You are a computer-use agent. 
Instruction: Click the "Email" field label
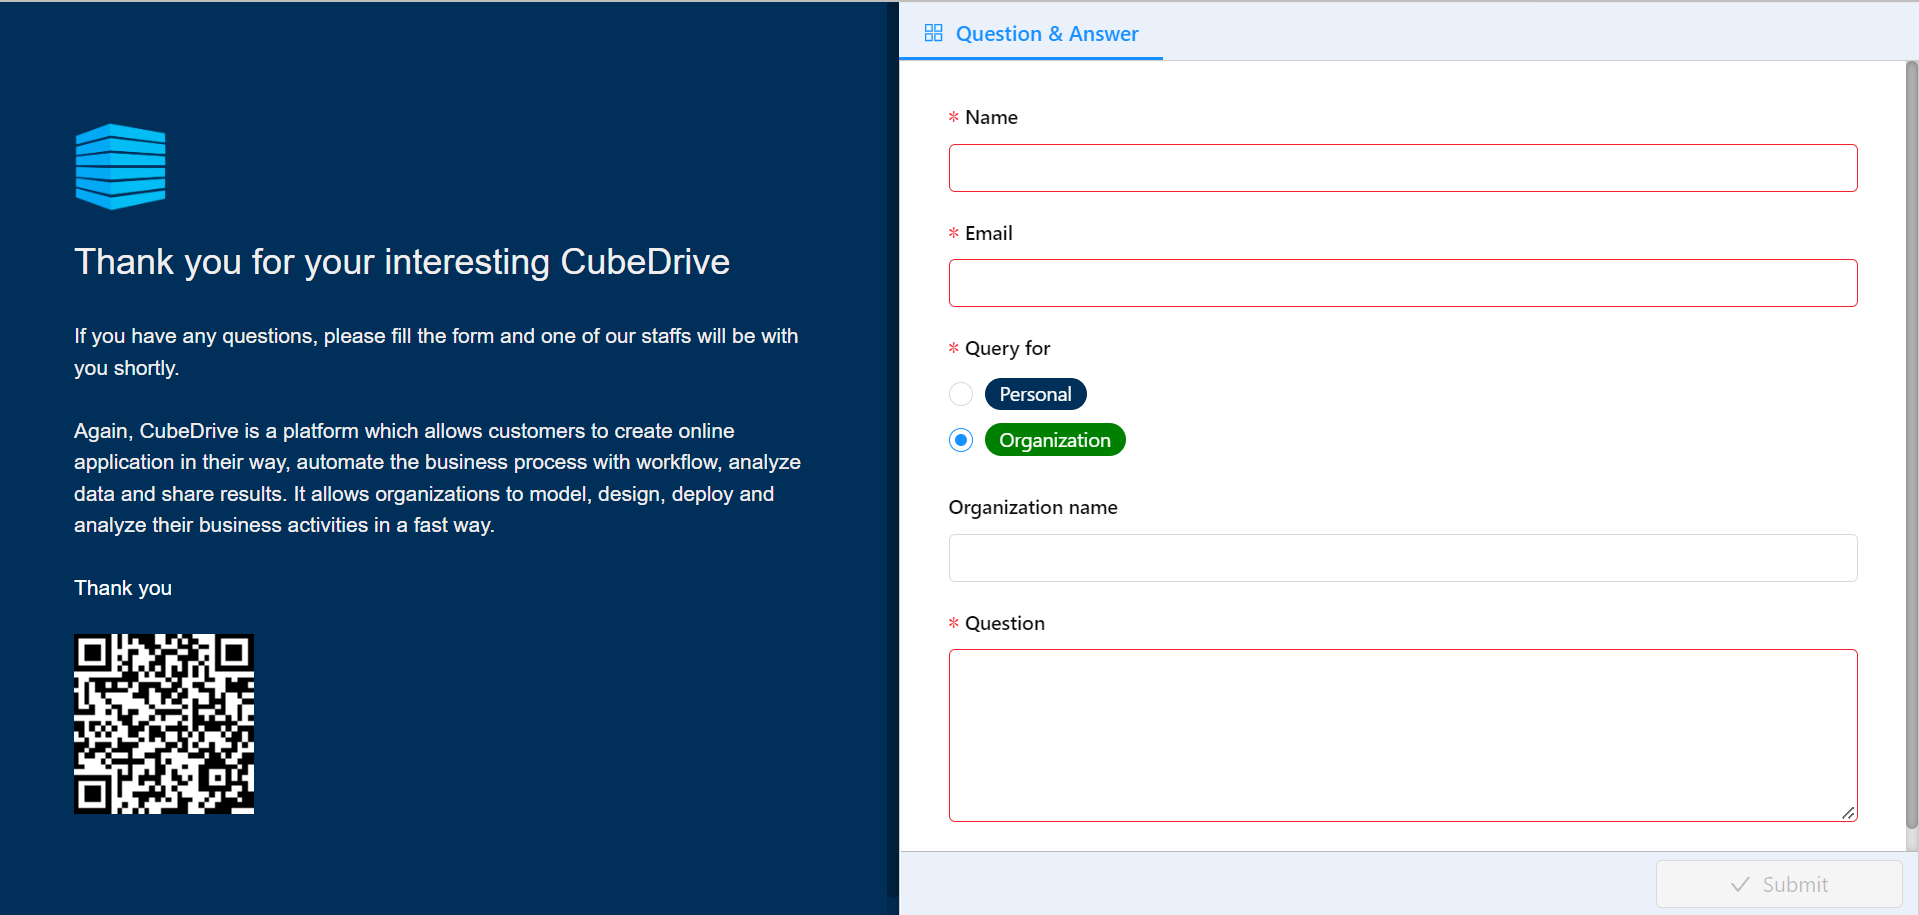tap(989, 233)
